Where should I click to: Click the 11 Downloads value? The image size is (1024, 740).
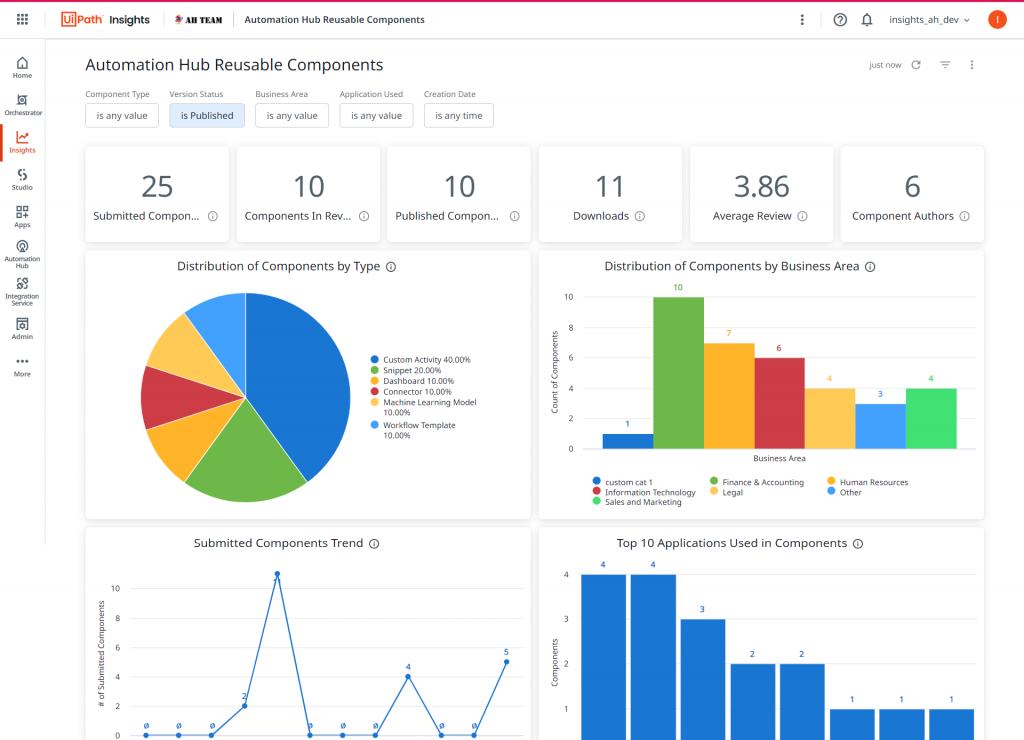[x=609, y=187]
